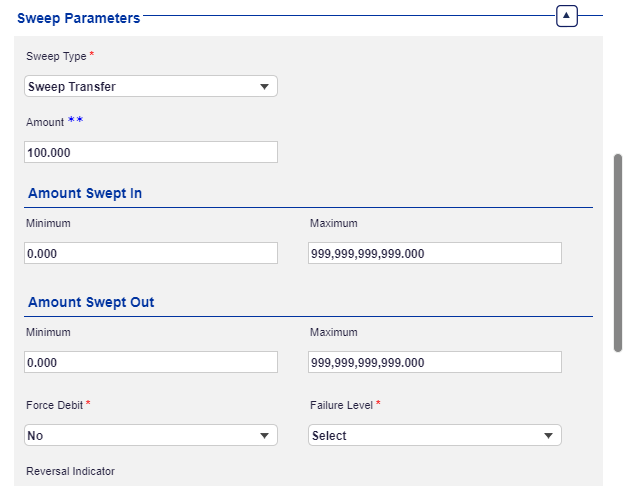This screenshot has height=495, width=628.
Task: Click the Force Debit field label
Action: click(54, 405)
